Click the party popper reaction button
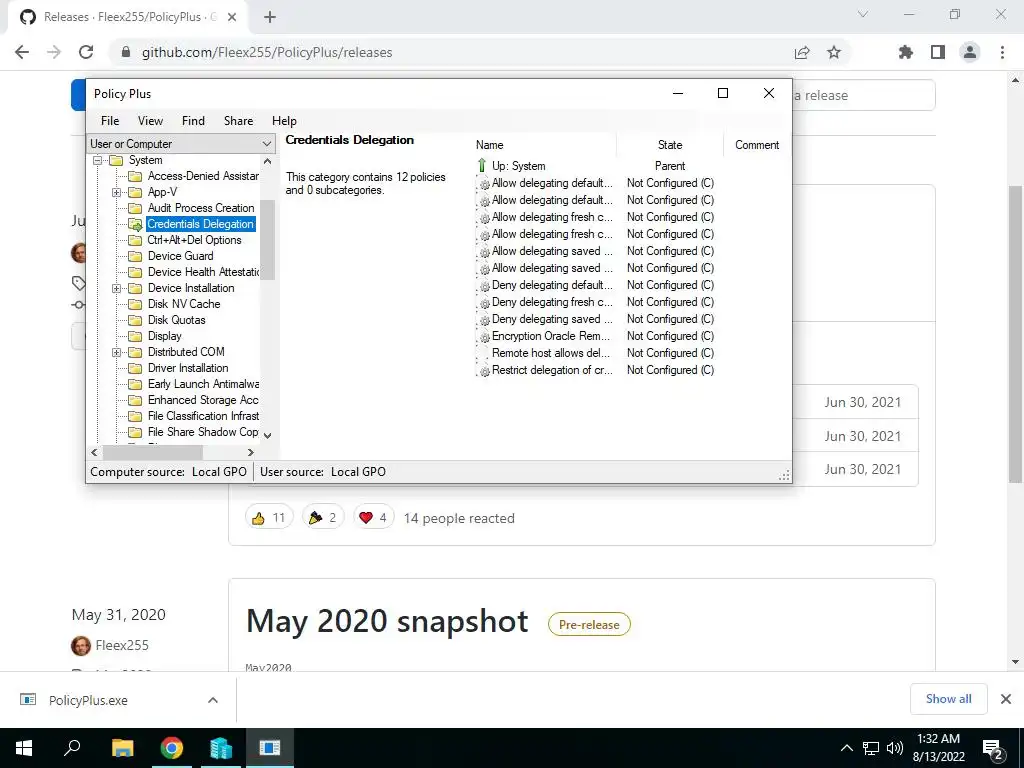The height and width of the screenshot is (768, 1024). pyautogui.click(x=323, y=518)
